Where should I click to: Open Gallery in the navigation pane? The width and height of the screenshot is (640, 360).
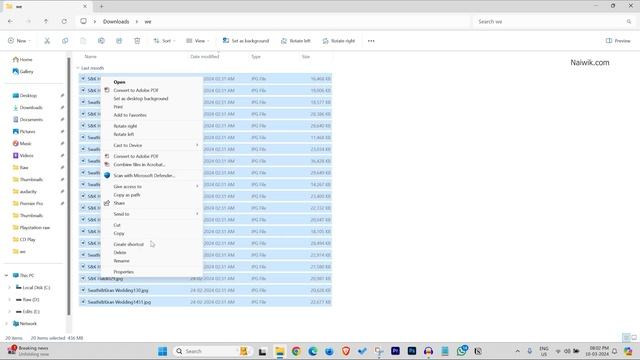pos(23,71)
